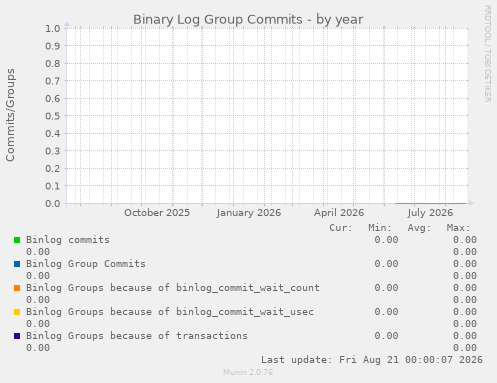
Task: Click the 1.0 y-axis tick label
Action: 53,28
